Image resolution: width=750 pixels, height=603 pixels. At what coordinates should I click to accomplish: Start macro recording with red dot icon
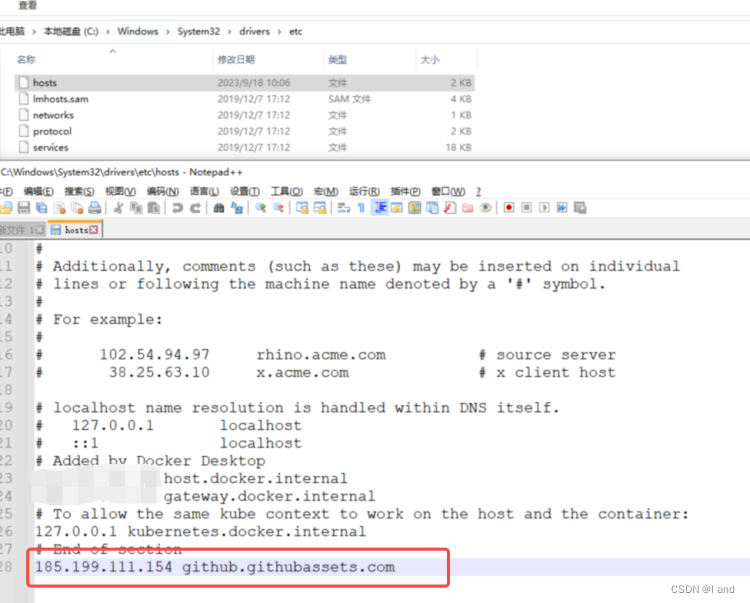click(509, 208)
